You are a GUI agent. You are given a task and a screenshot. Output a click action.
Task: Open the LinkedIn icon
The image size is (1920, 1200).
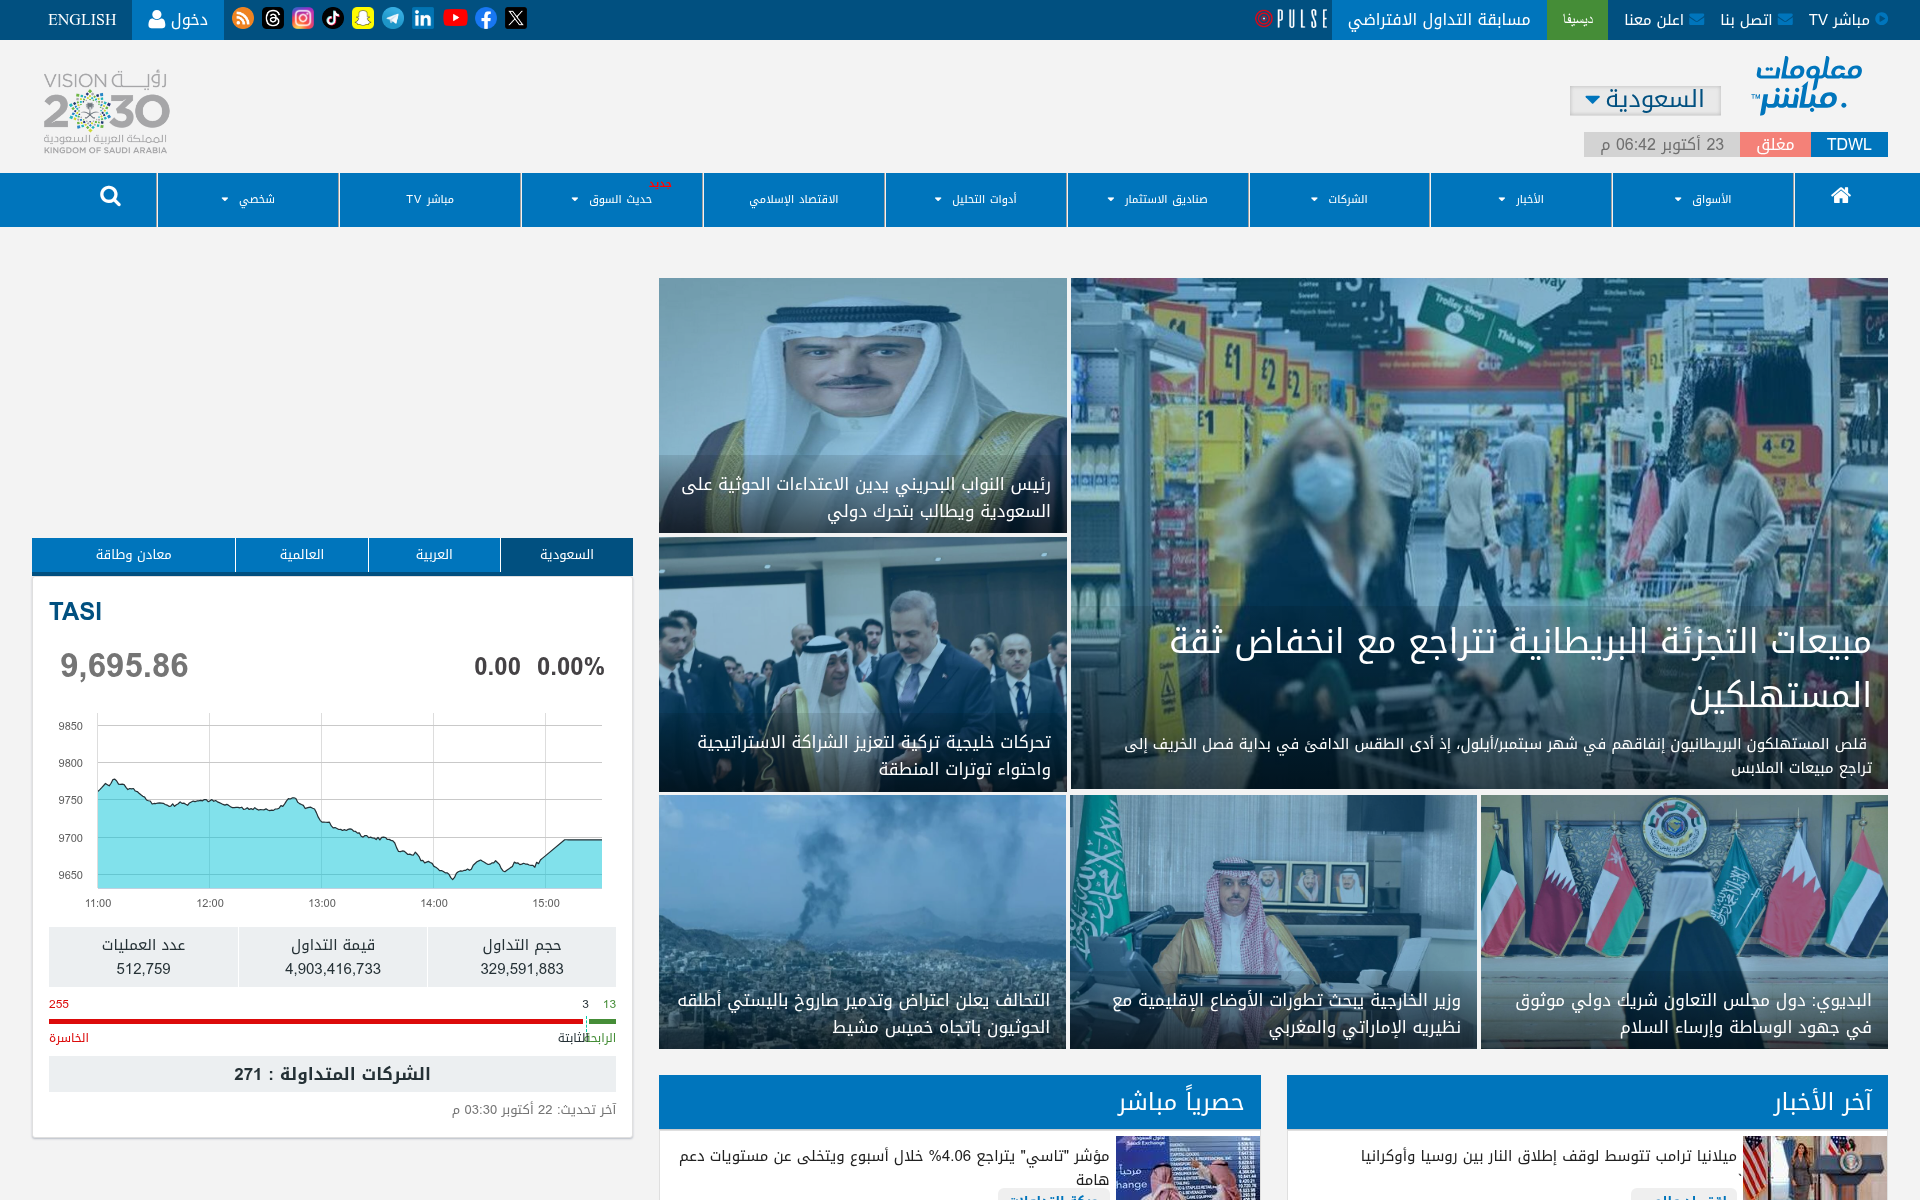(423, 19)
